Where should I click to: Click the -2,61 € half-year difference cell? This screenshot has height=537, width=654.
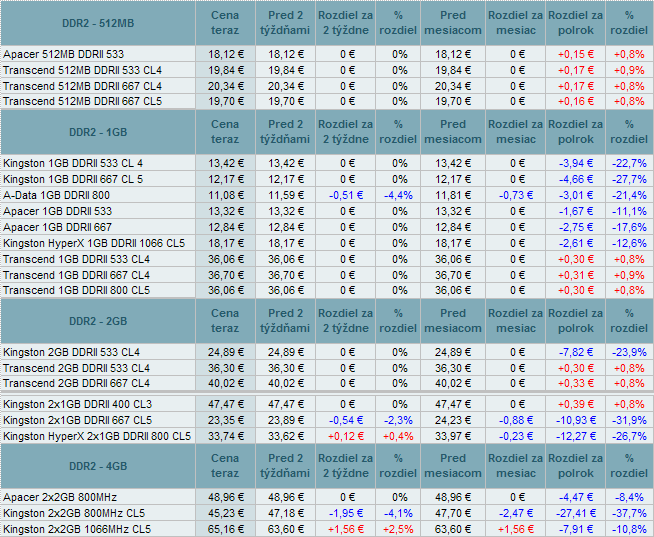click(x=576, y=243)
